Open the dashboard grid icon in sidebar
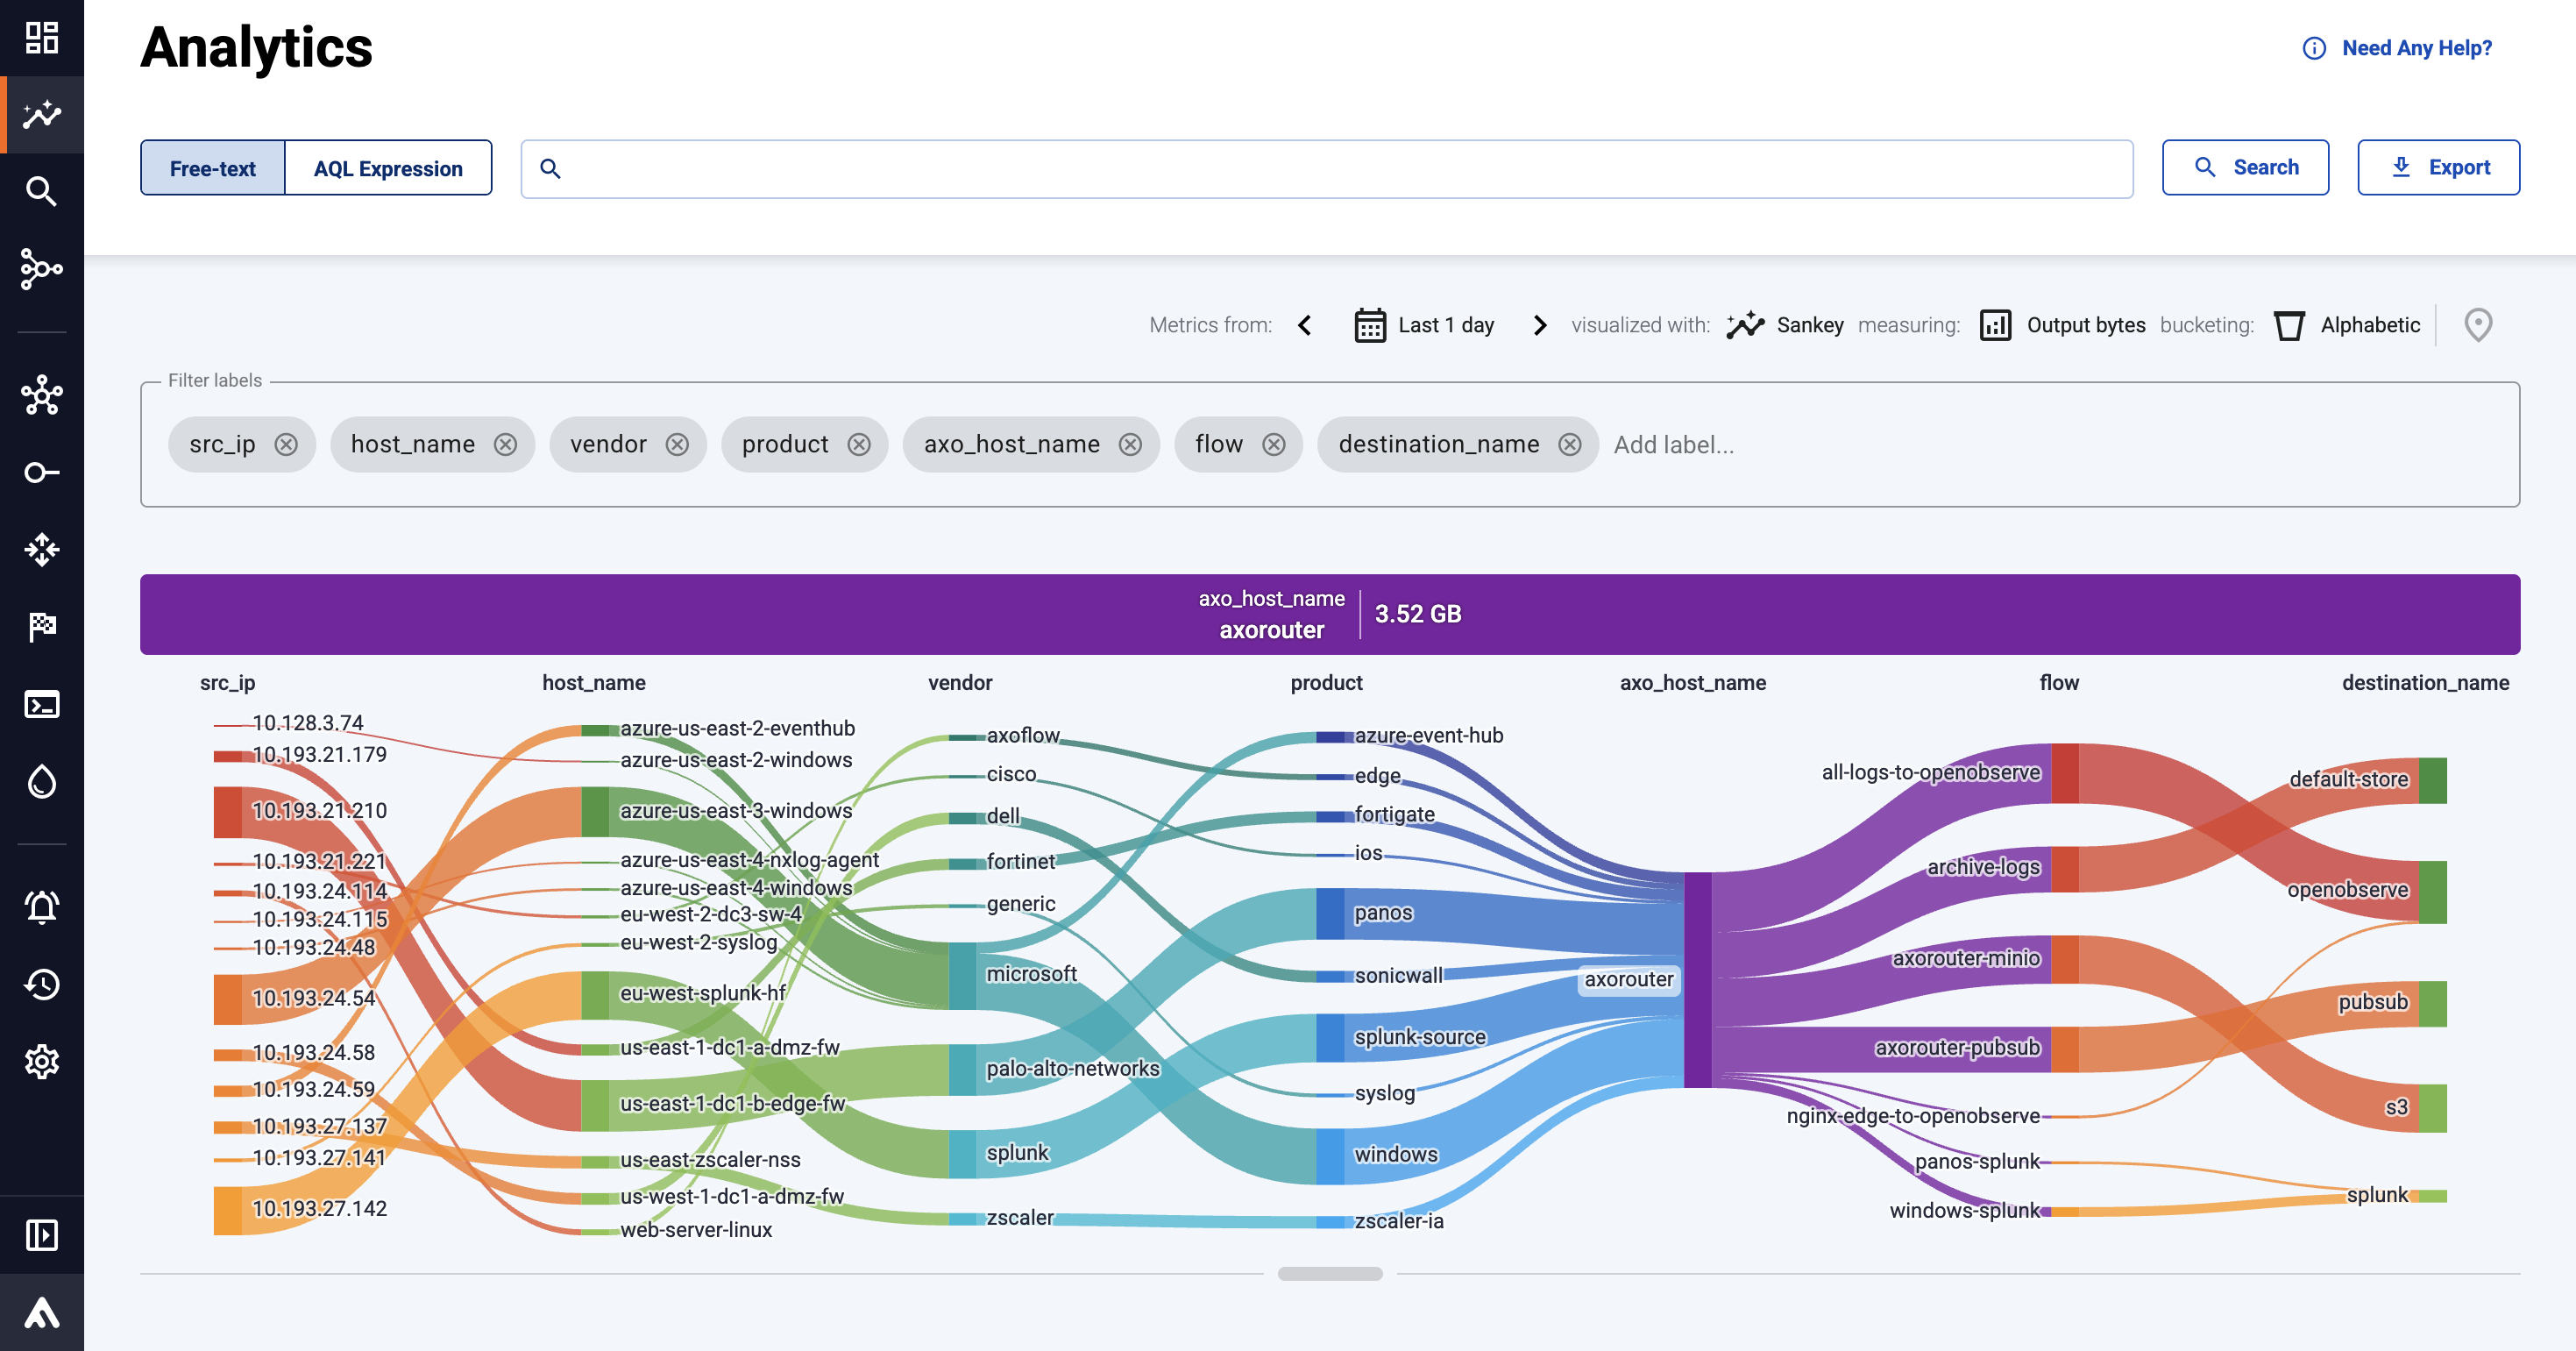Viewport: 2576px width, 1351px height. 41,38
